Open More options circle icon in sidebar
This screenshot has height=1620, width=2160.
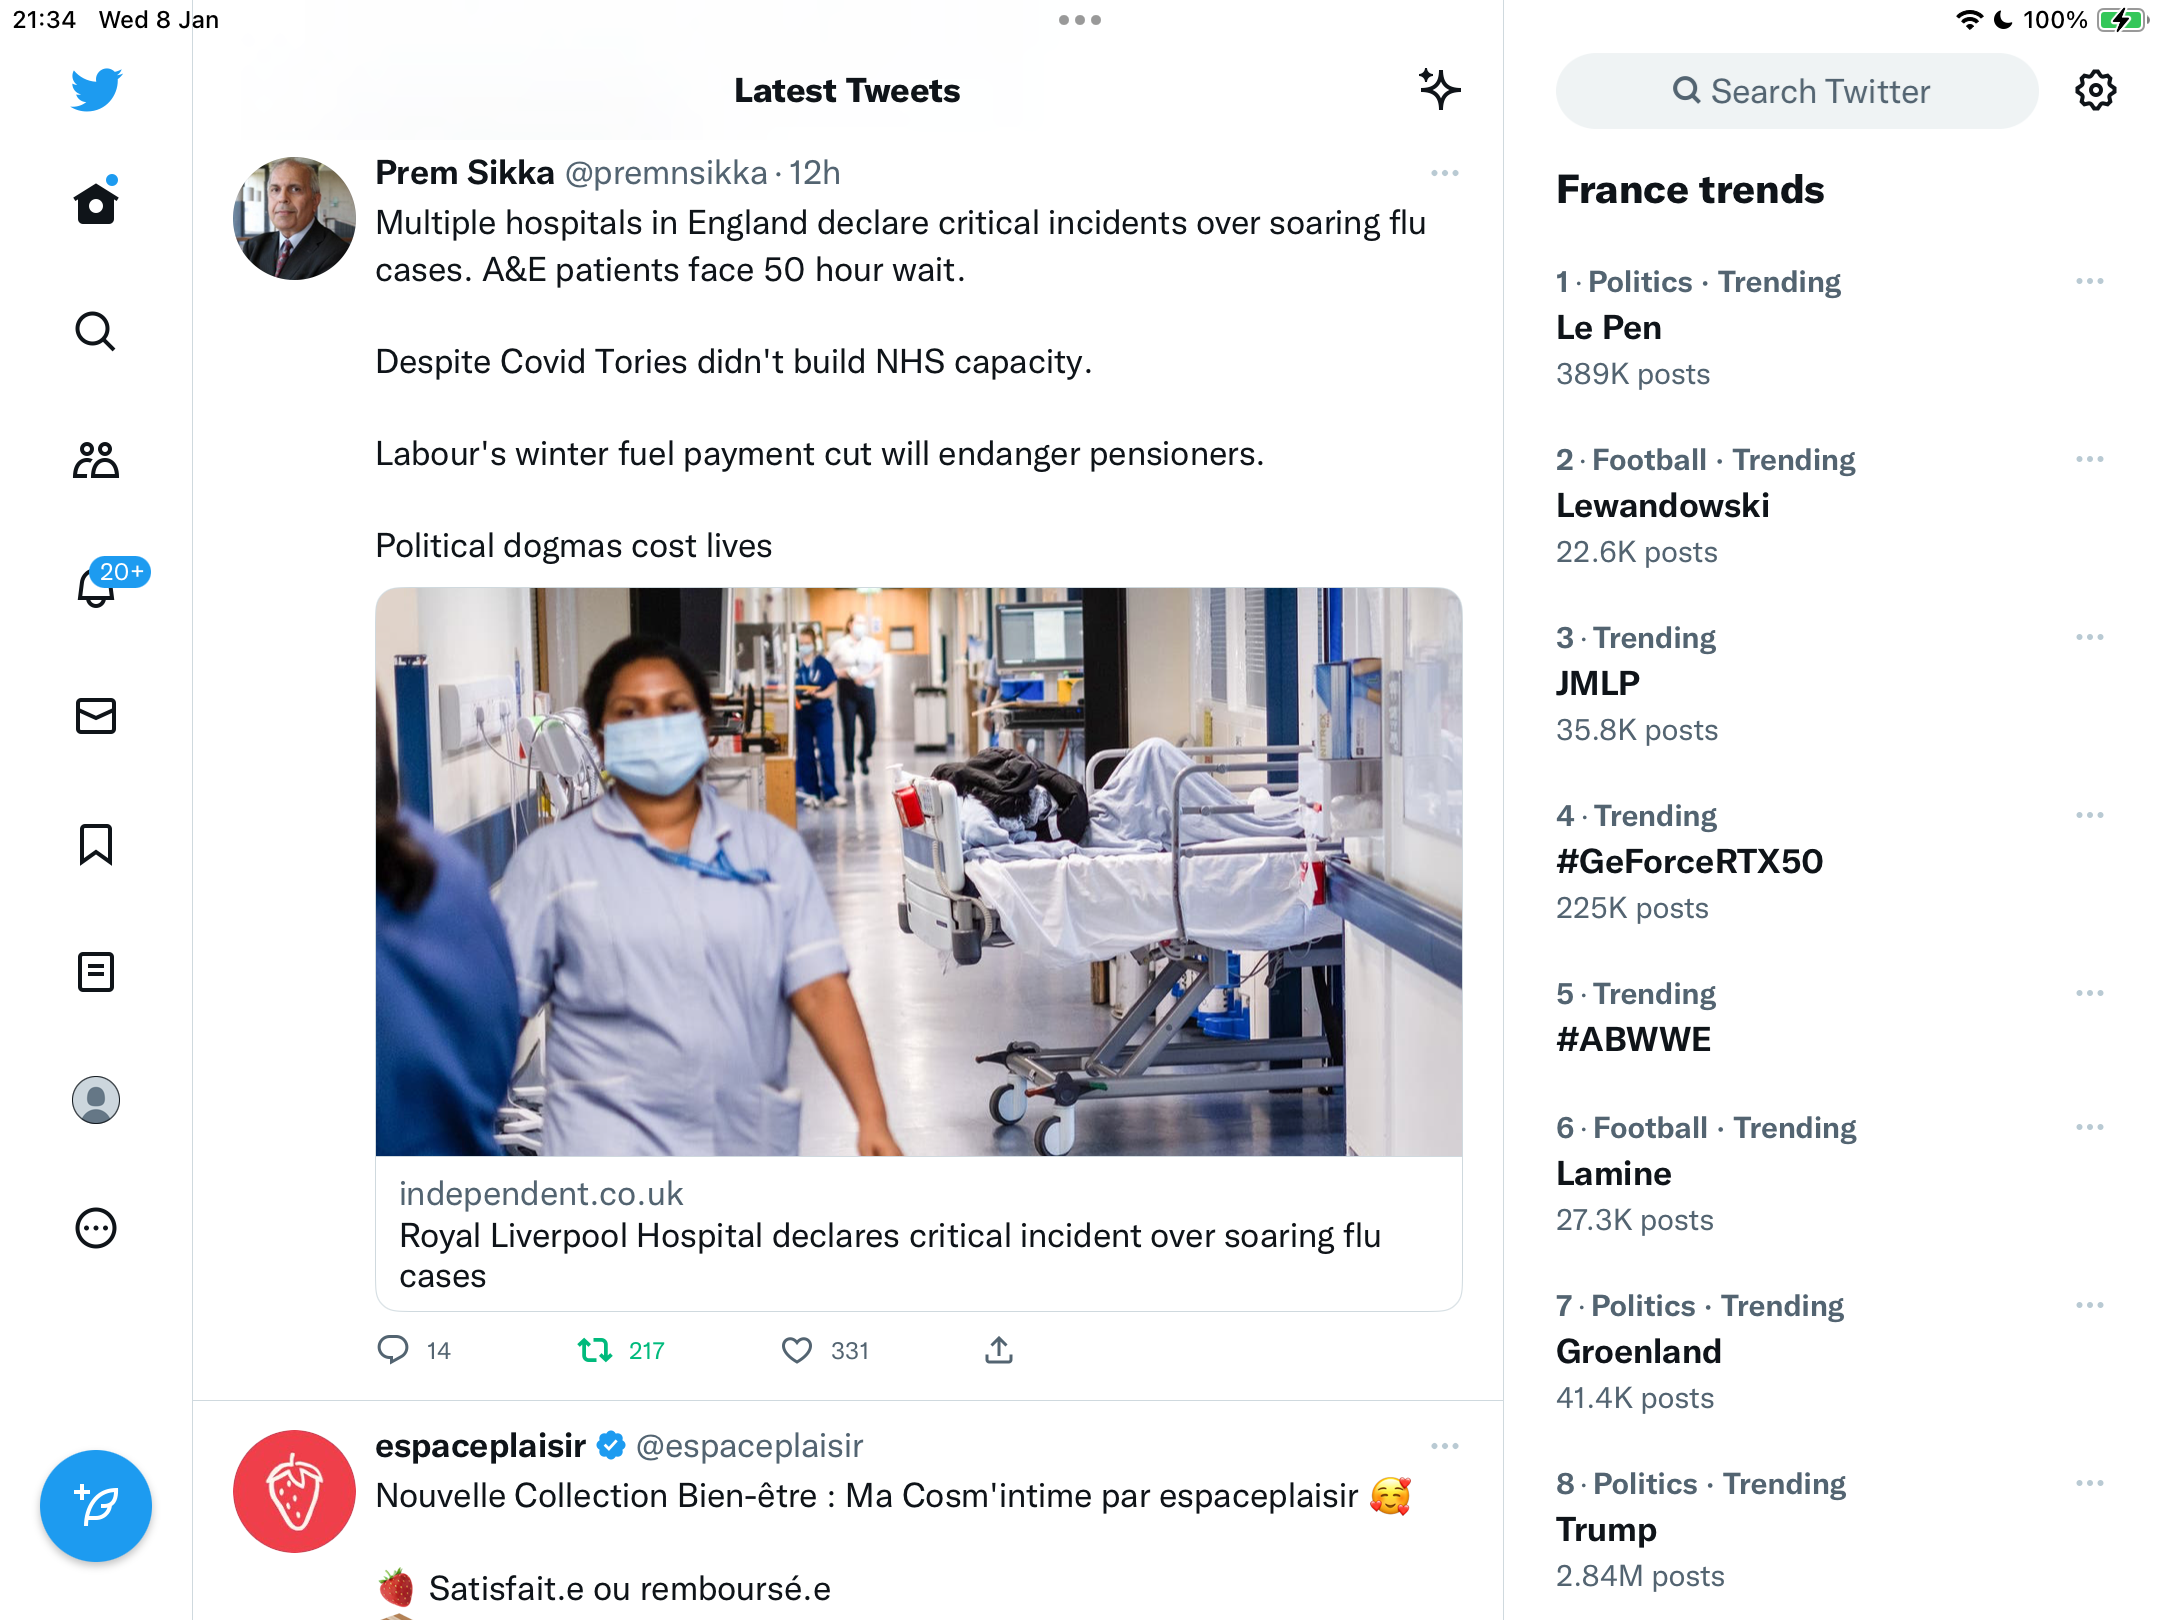tap(96, 1228)
